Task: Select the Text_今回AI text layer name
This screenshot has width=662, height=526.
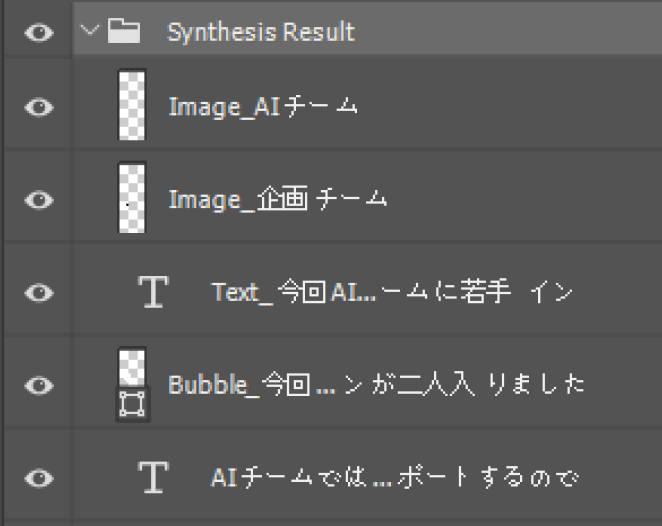Action: point(392,292)
